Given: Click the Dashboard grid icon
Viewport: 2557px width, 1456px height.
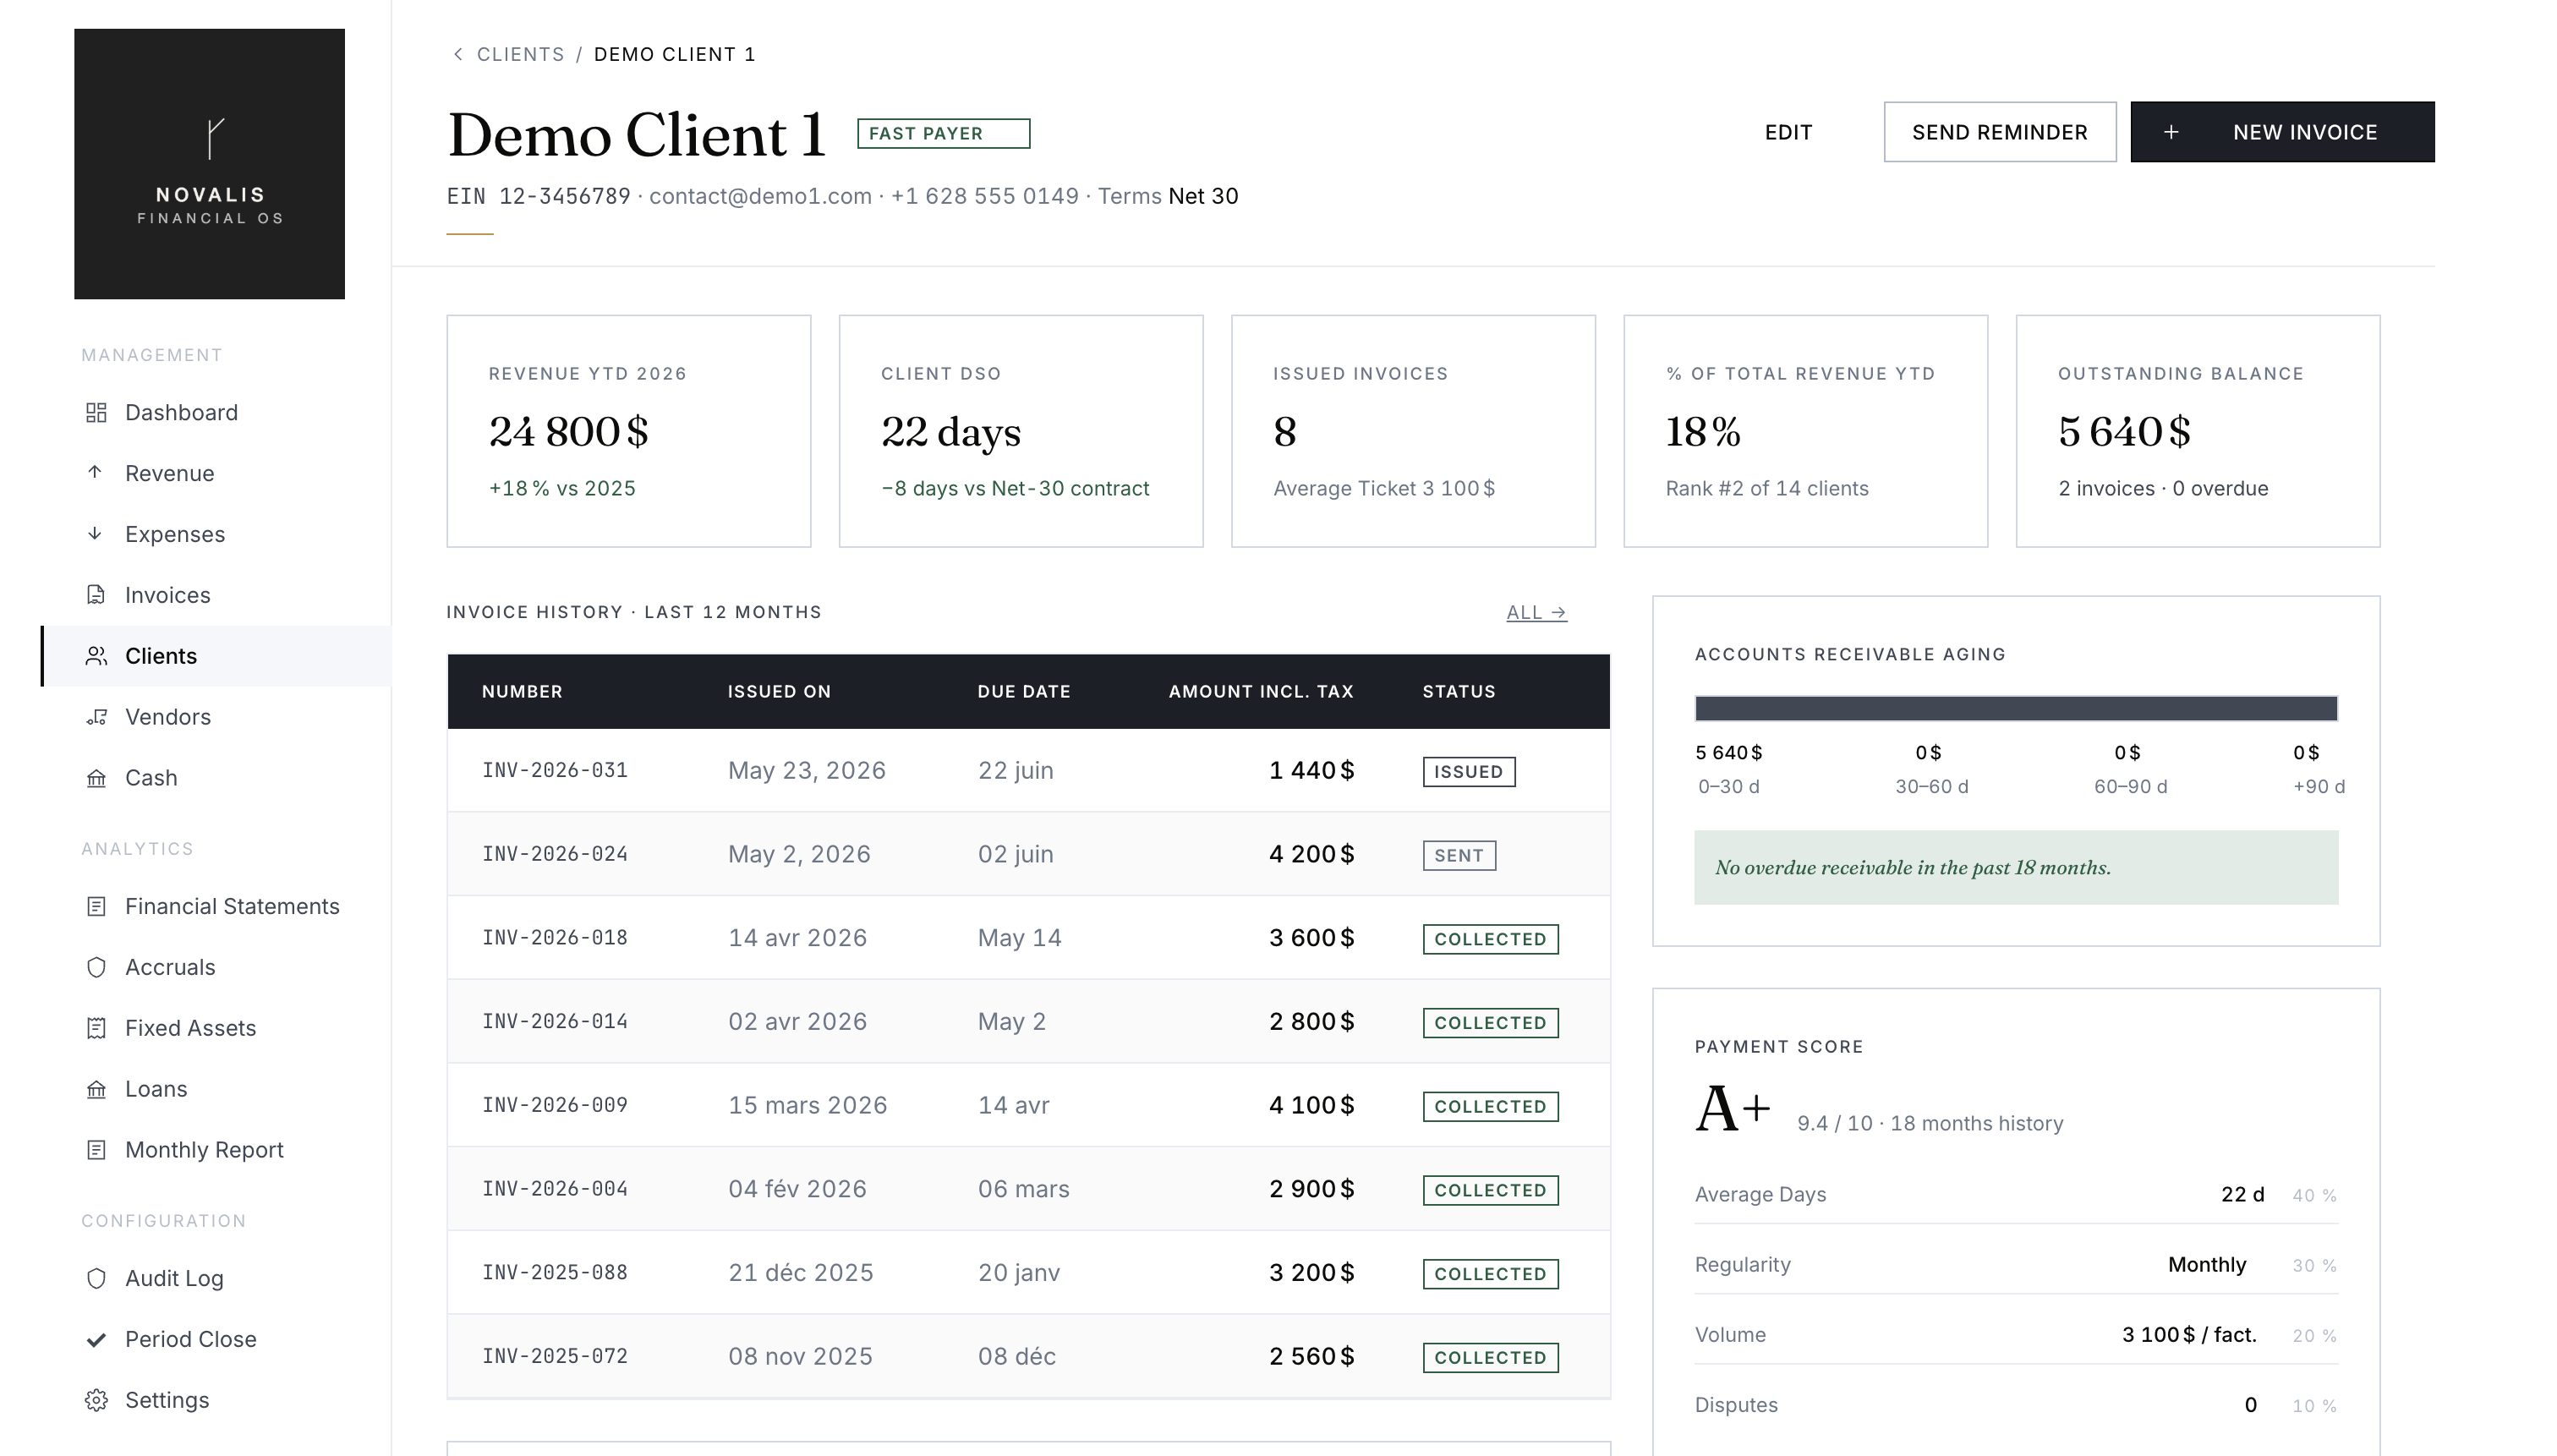Looking at the screenshot, I should point(96,413).
